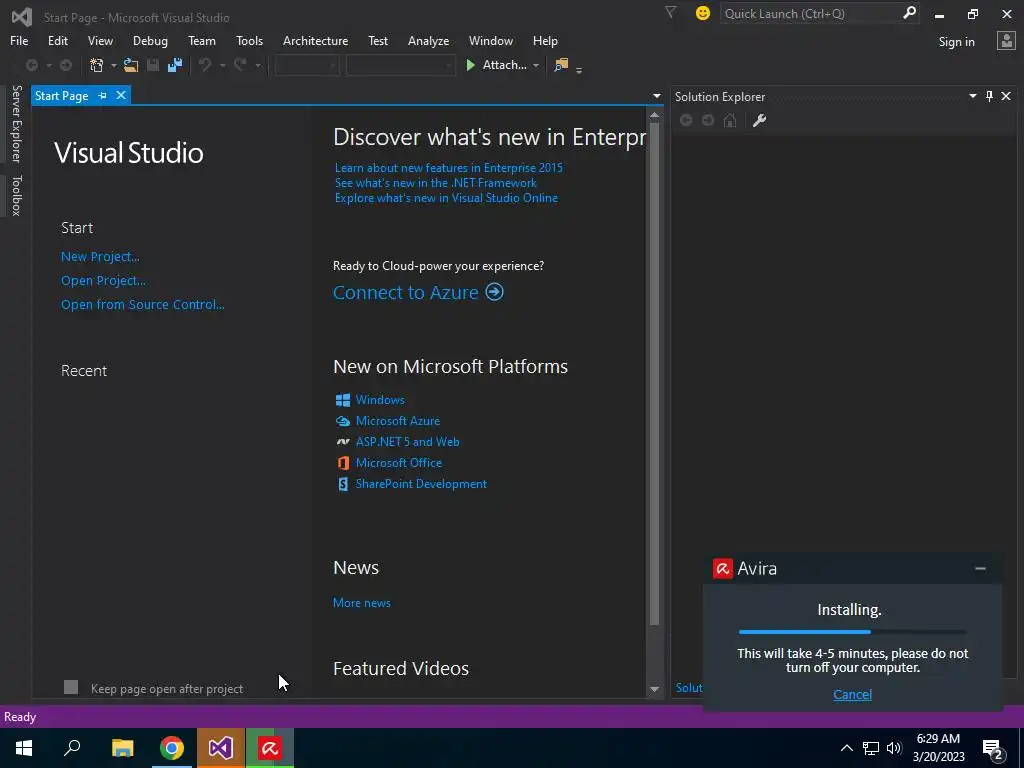Screen dimensions: 1024x768
Task: Minimize the Avira install popup
Action: click(980, 569)
